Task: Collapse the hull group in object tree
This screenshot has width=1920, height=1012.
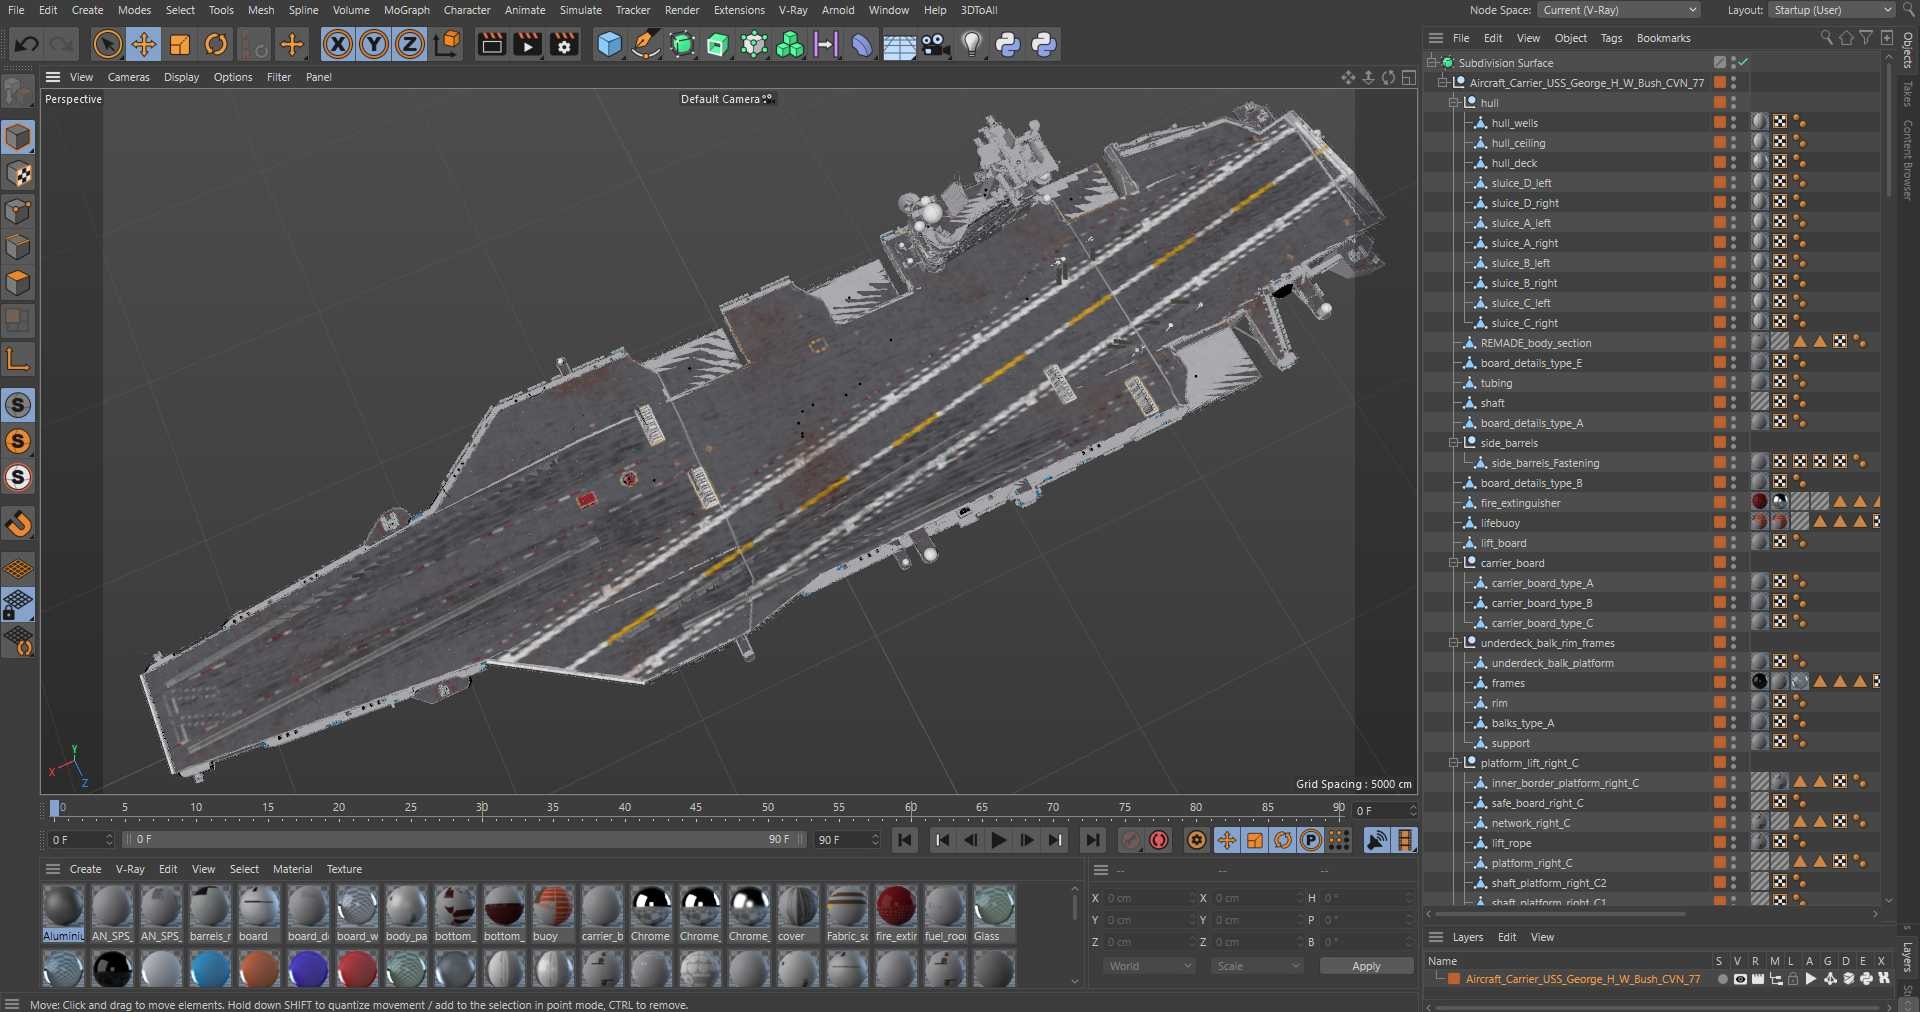Action: [x=1454, y=103]
